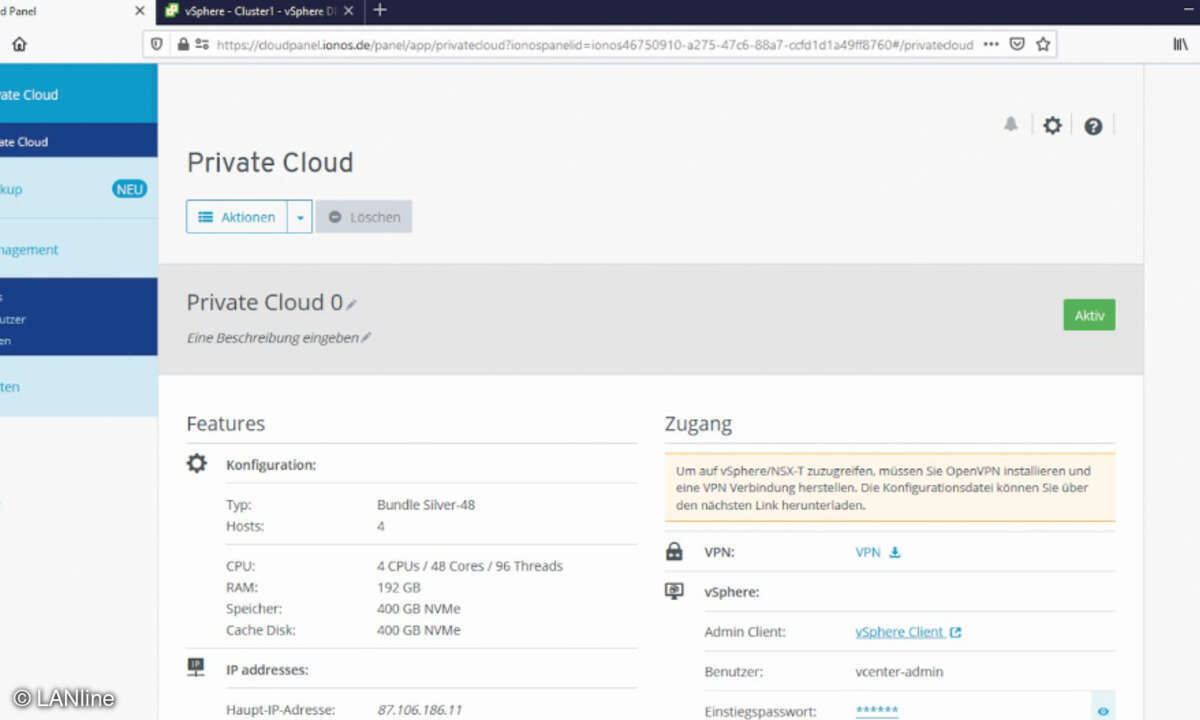Click the Features section heading
Screen dimensions: 1200x720
click(x=226, y=424)
